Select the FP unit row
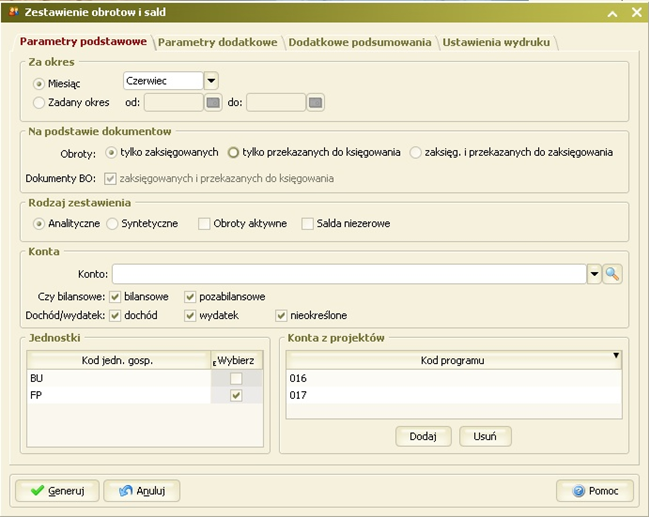Image resolution: width=649 pixels, height=517 pixels. [119, 395]
